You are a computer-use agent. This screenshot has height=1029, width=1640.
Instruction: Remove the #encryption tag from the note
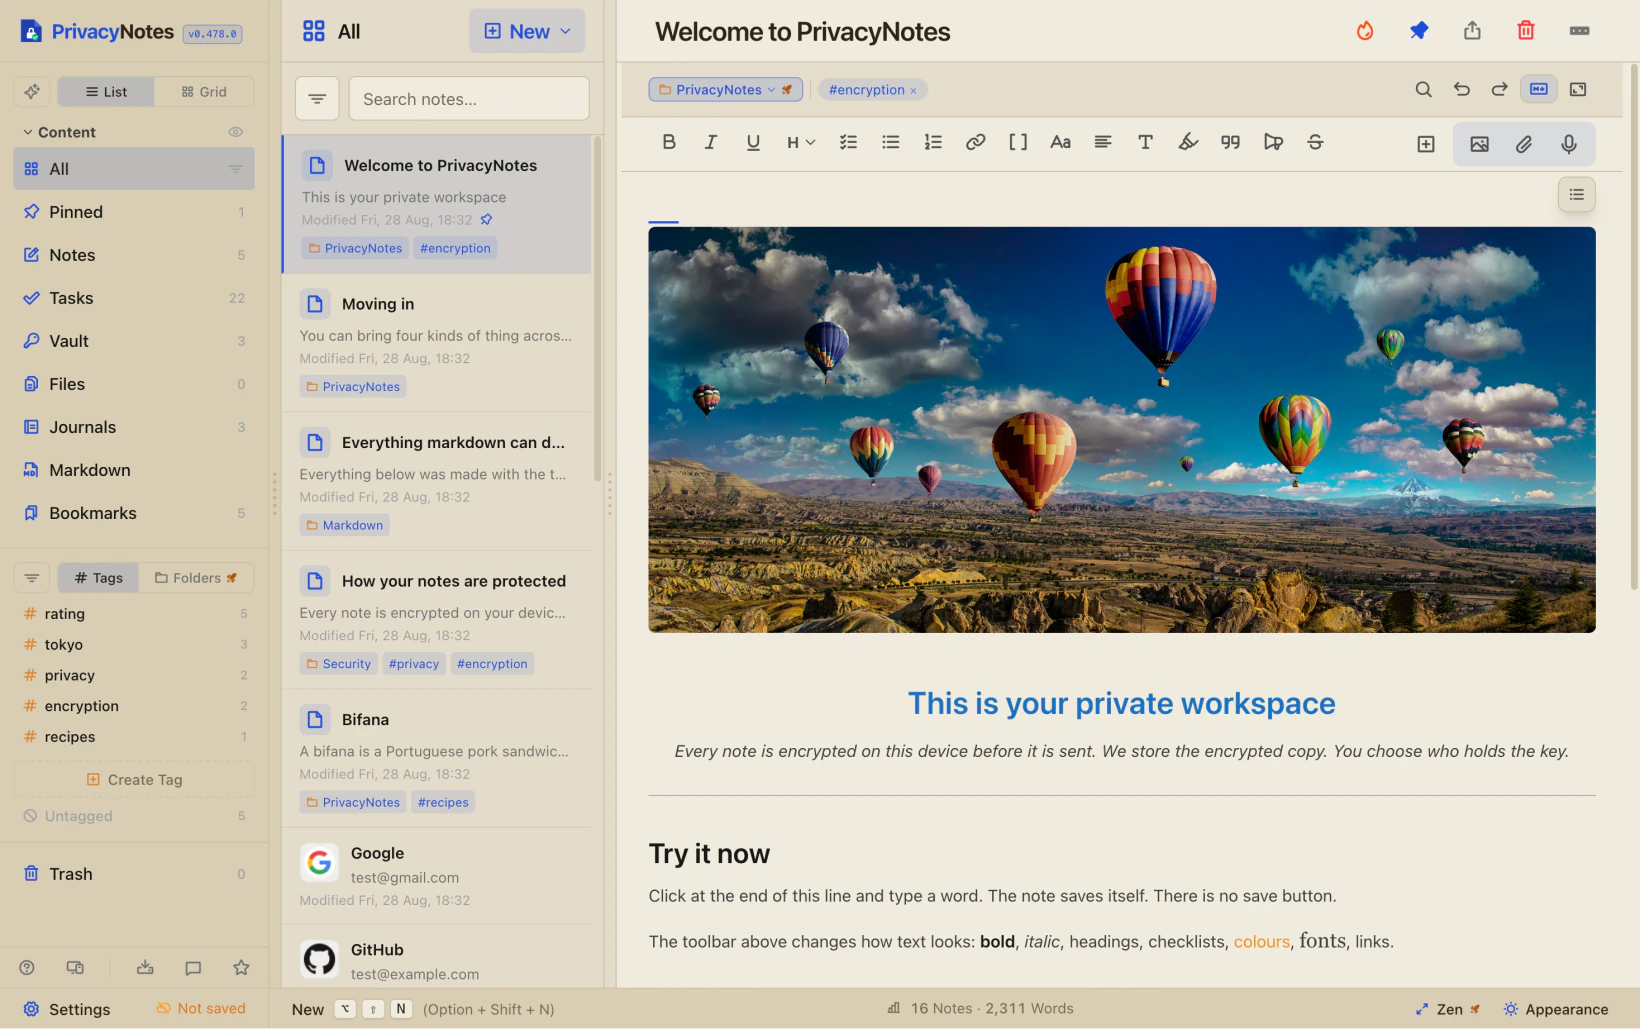click(913, 90)
